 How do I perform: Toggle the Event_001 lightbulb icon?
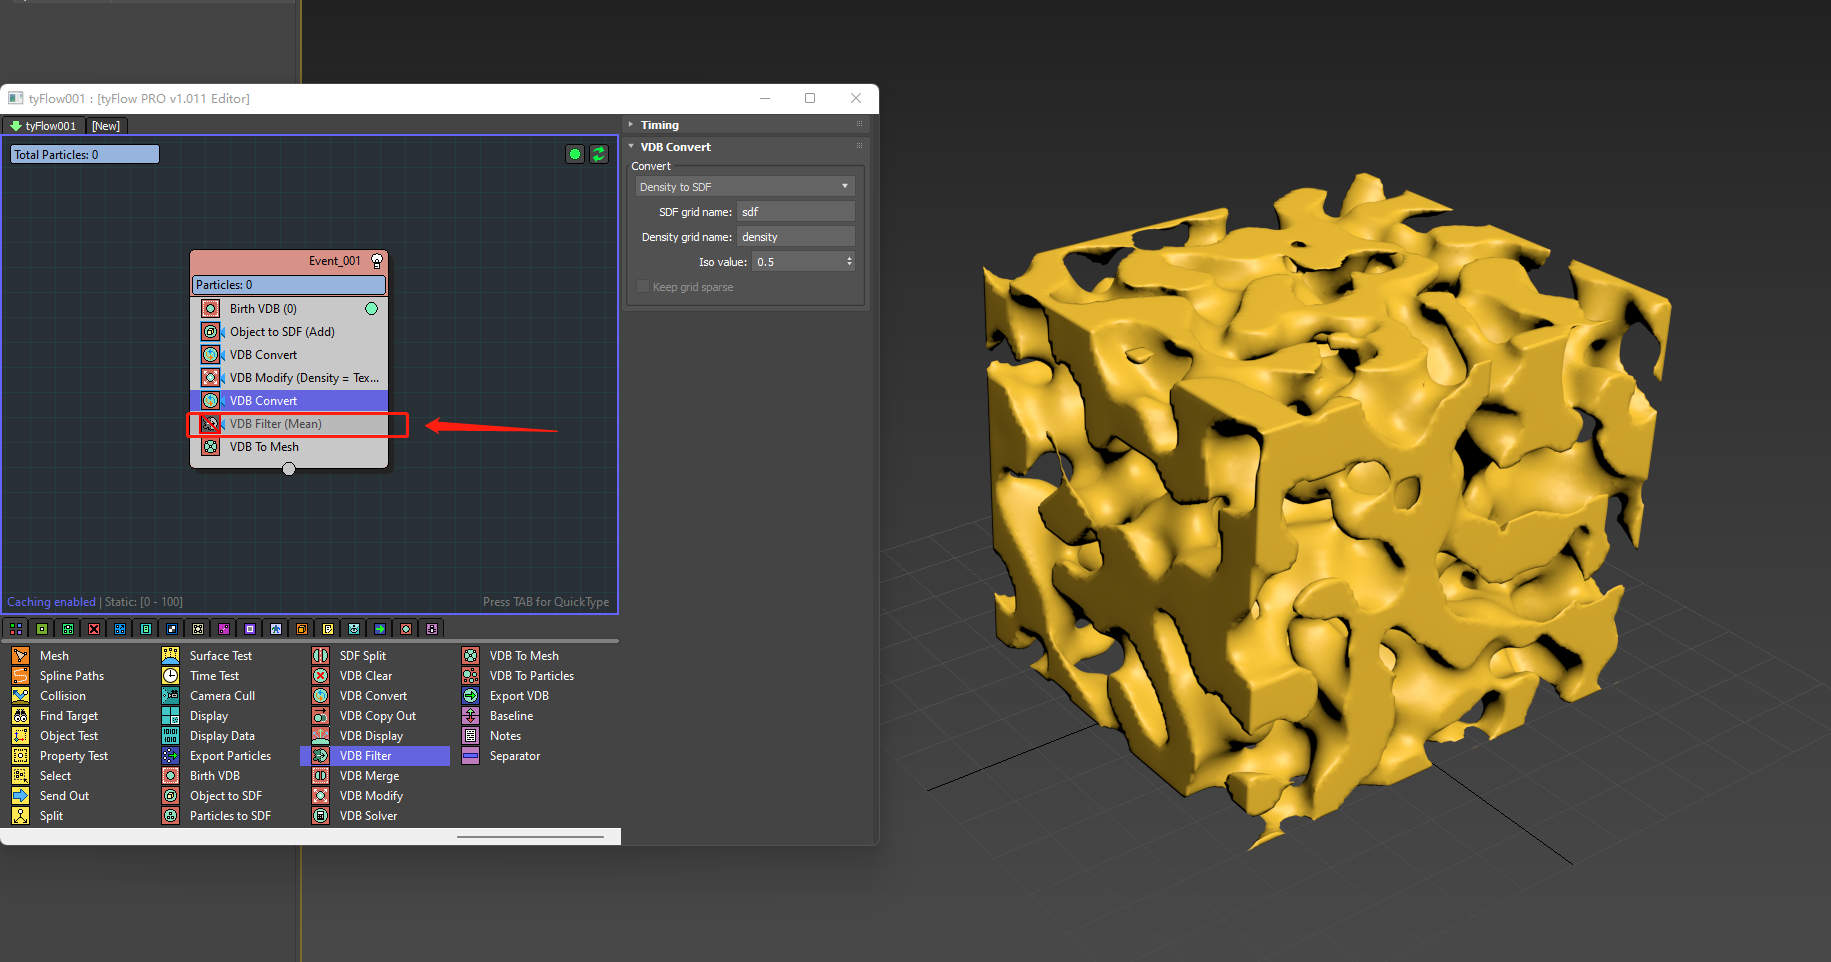click(x=377, y=261)
